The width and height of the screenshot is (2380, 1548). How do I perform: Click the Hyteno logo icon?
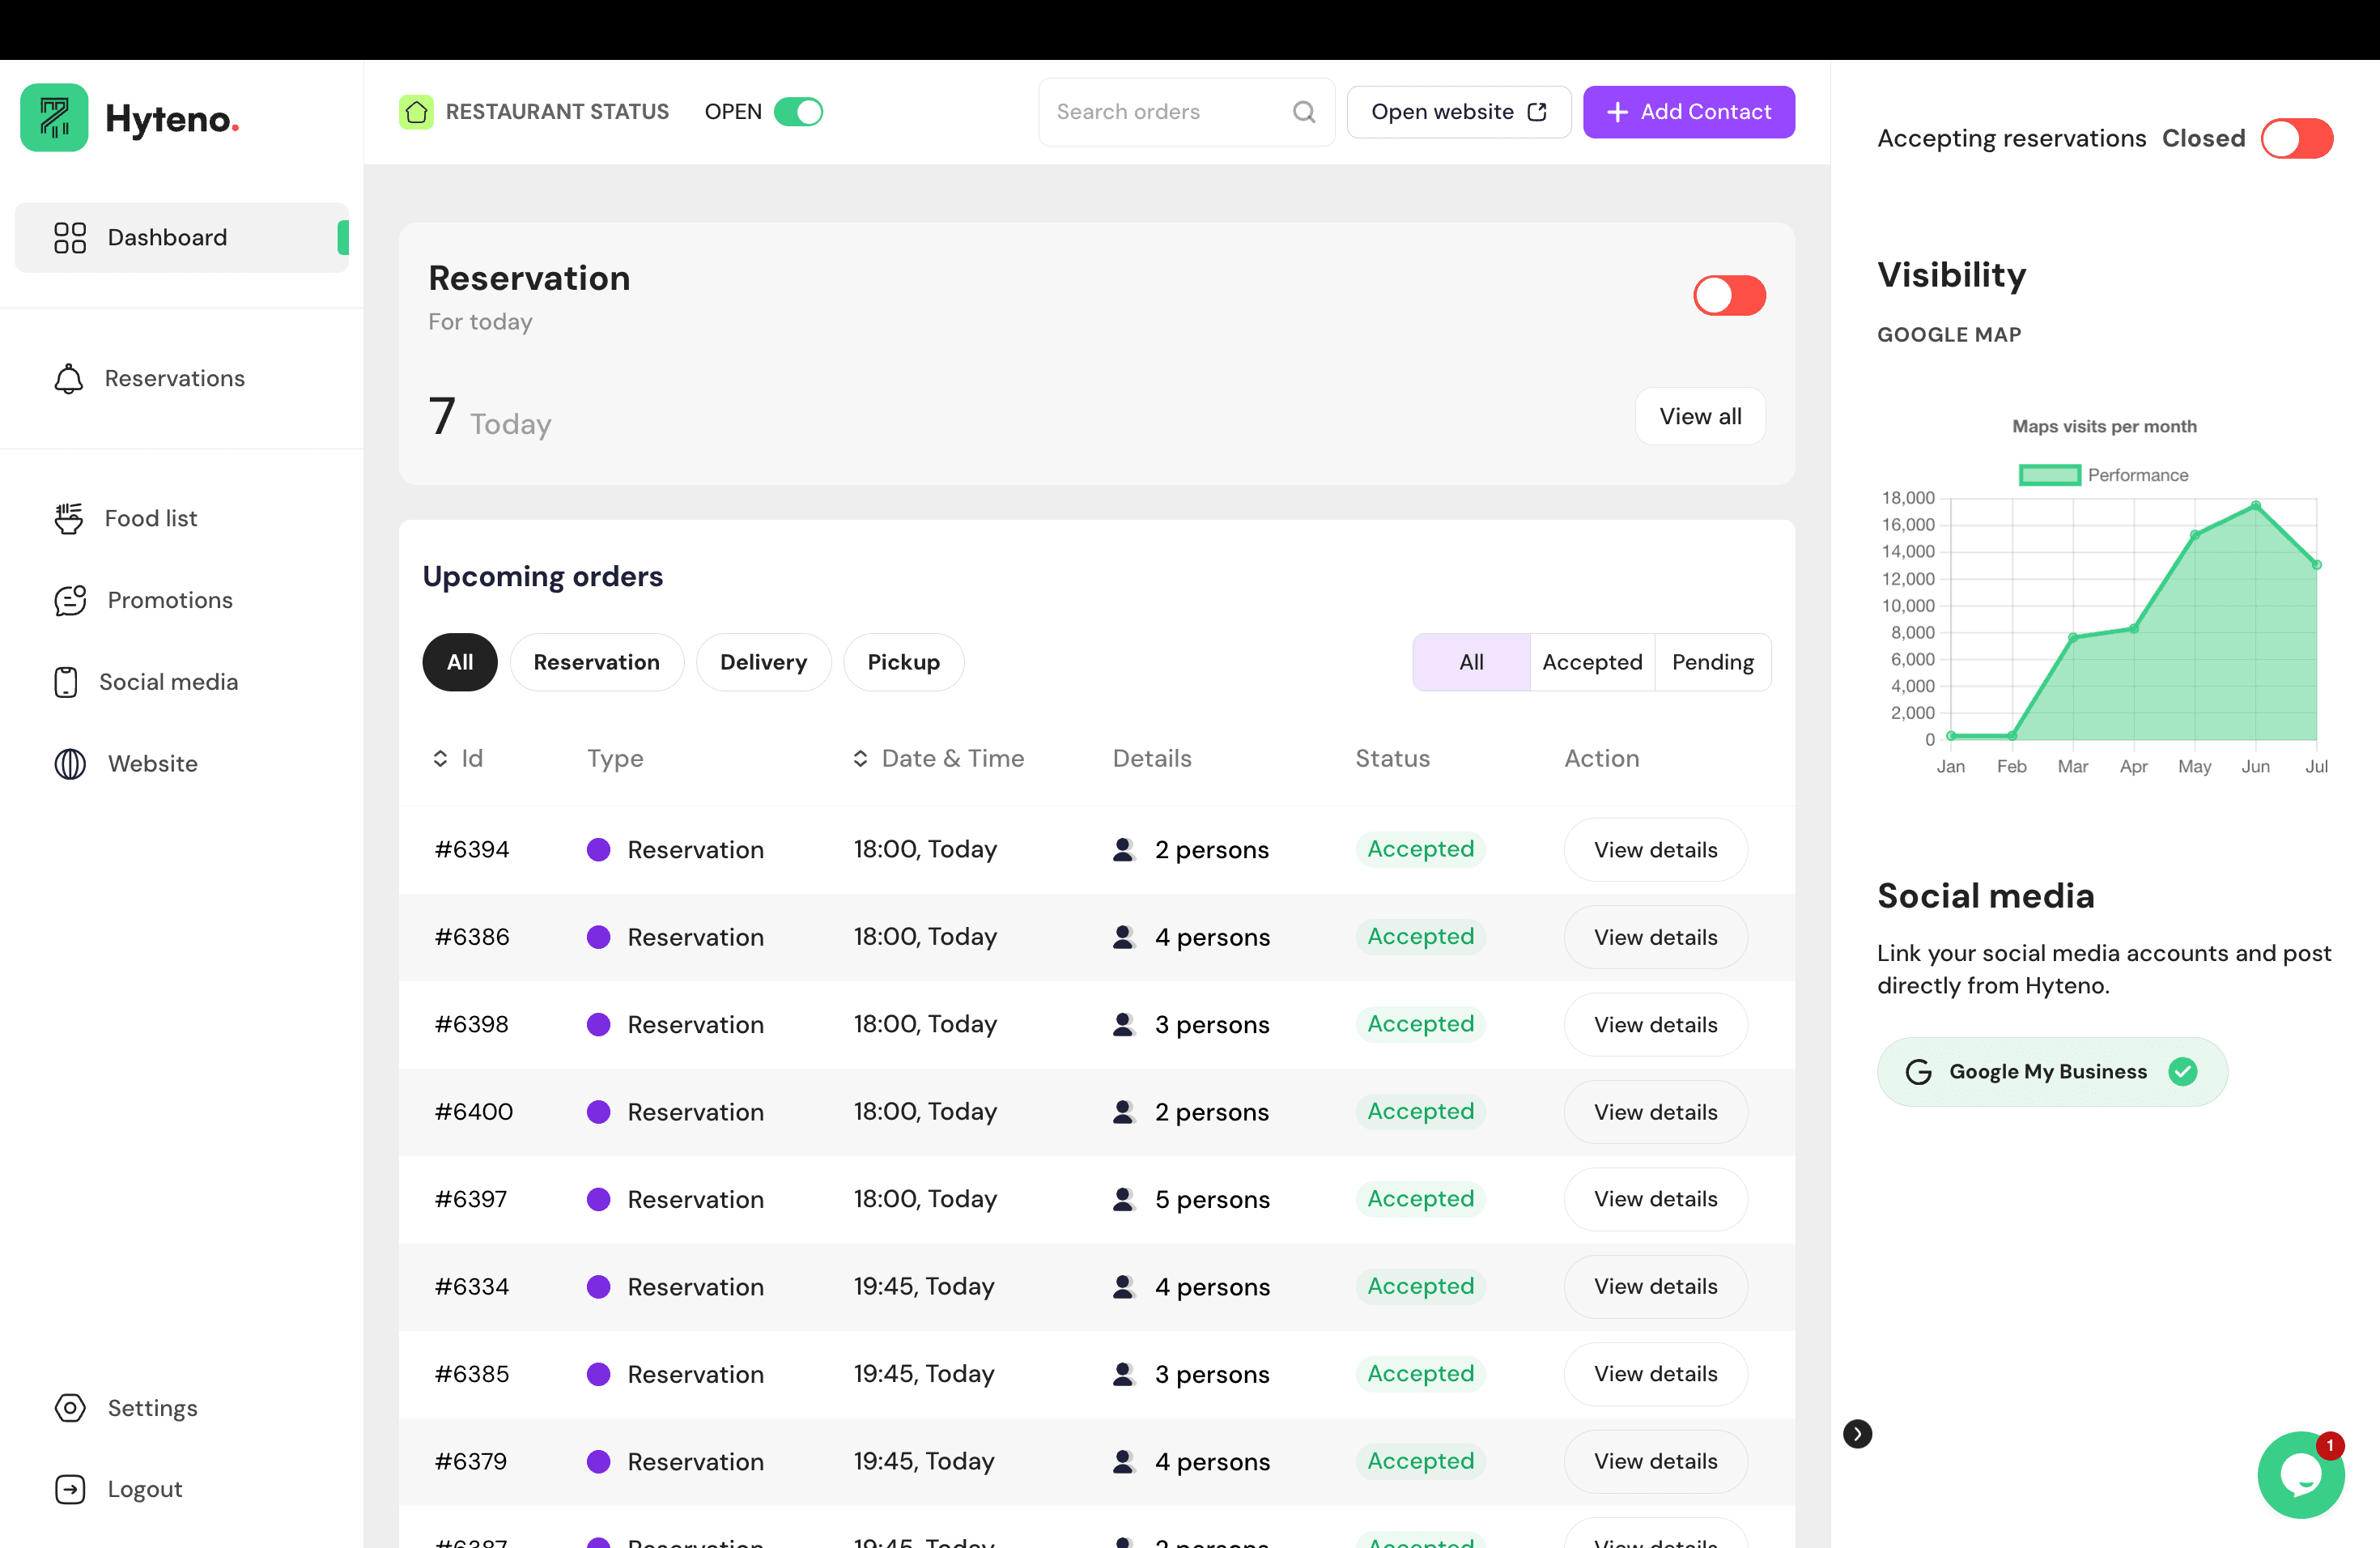(x=54, y=118)
